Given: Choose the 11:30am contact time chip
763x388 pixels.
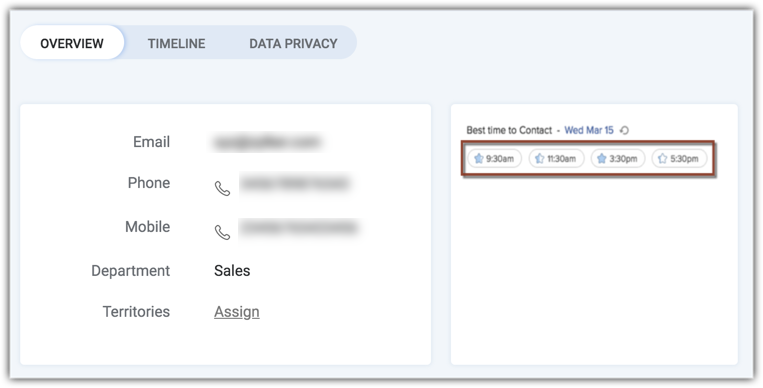Looking at the screenshot, I should (x=556, y=159).
